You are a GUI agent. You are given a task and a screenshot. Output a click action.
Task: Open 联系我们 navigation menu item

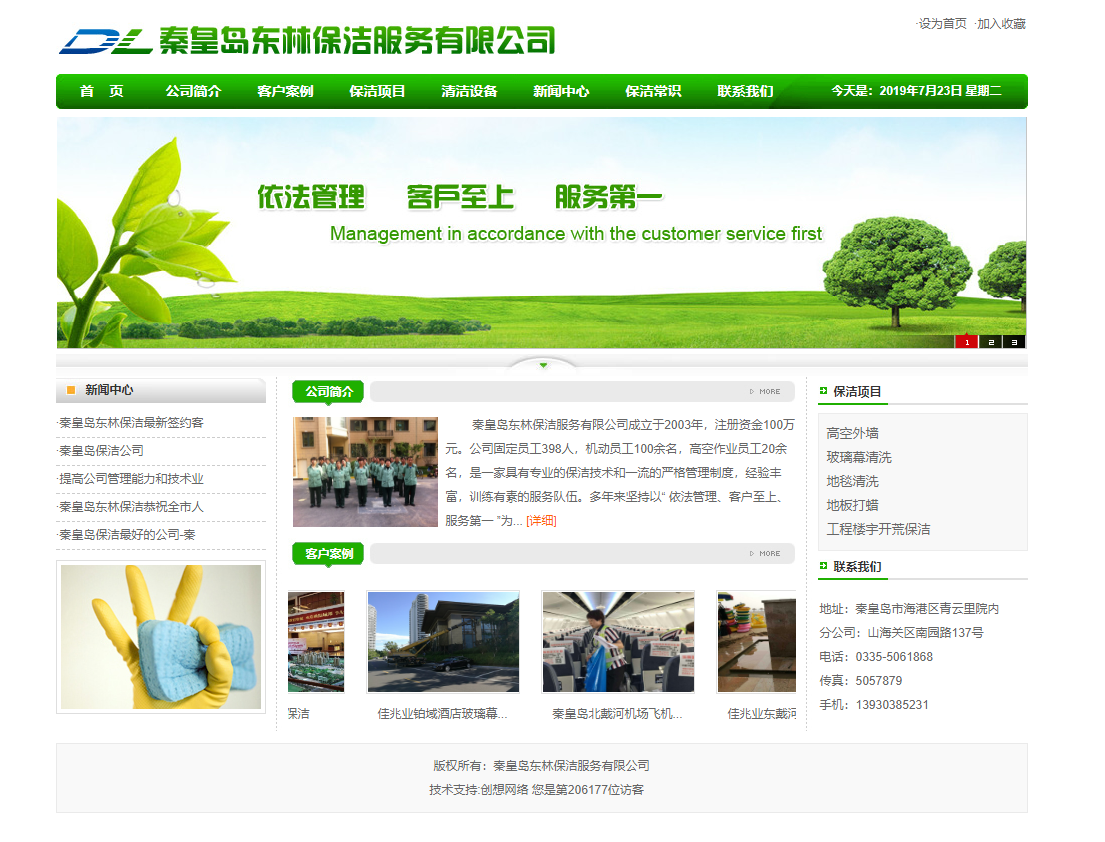[x=745, y=91]
